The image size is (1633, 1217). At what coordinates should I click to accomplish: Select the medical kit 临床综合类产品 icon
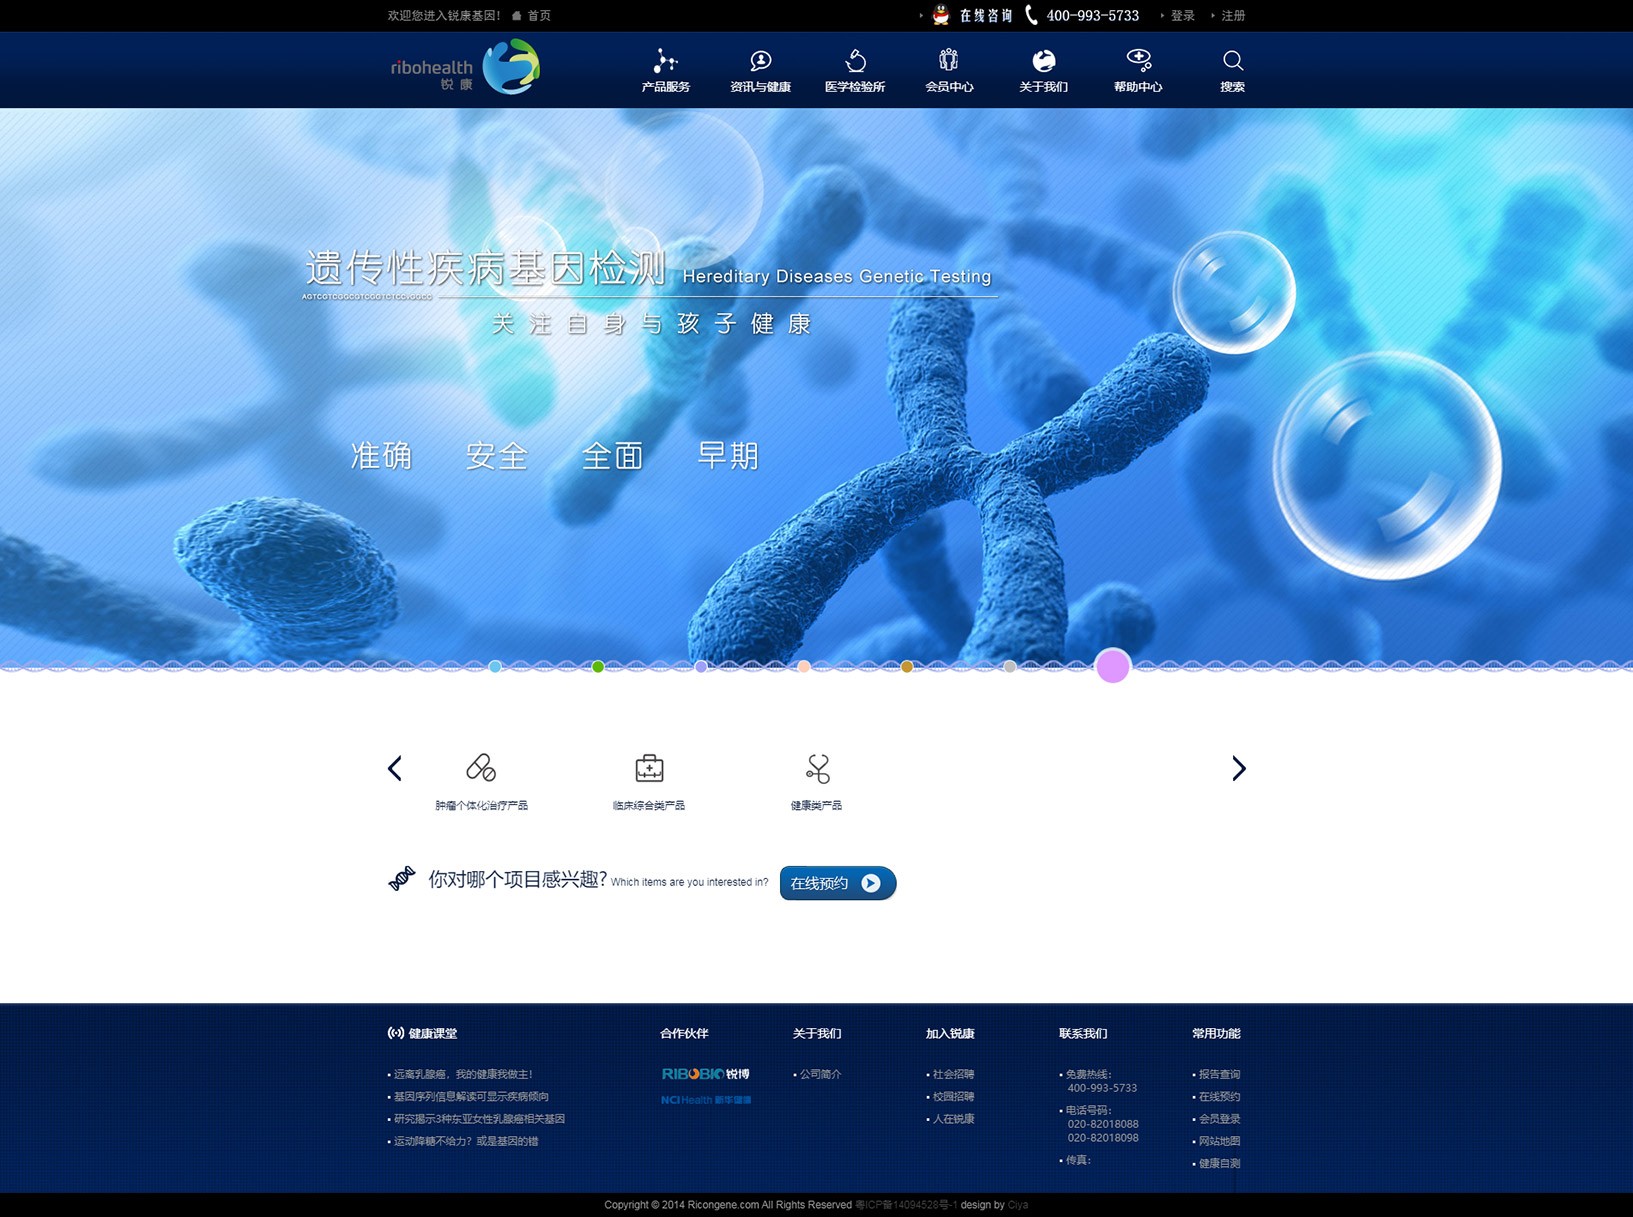(x=649, y=768)
